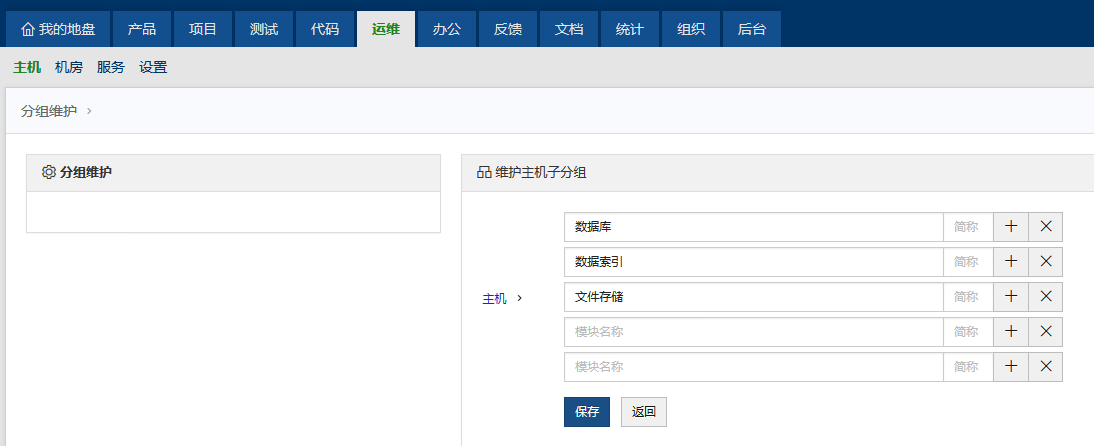Select the 主机 submenu item
The width and height of the screenshot is (1094, 446).
[x=27, y=68]
